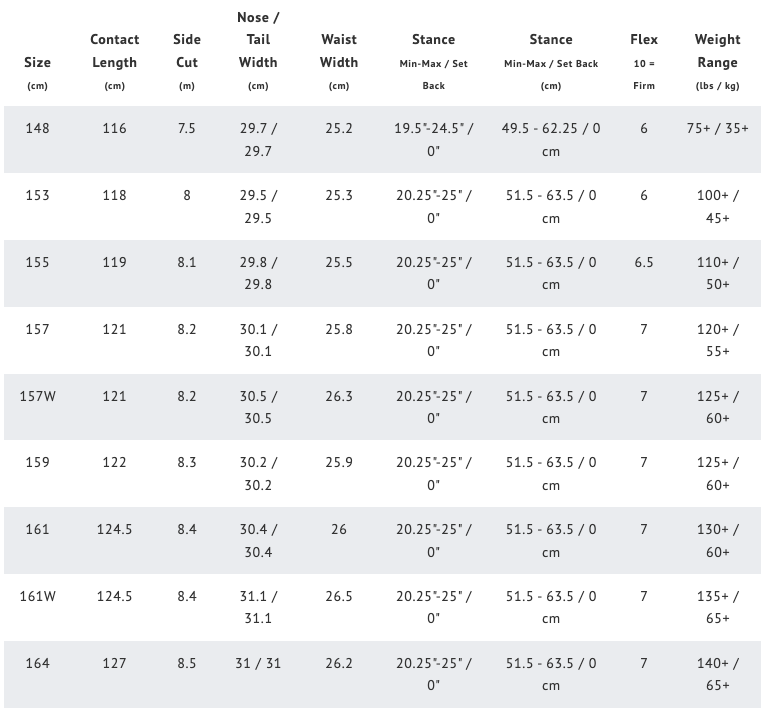Image resolution: width=763 pixels, height=711 pixels.
Task: Select the 161W size row label
Action: (37, 596)
